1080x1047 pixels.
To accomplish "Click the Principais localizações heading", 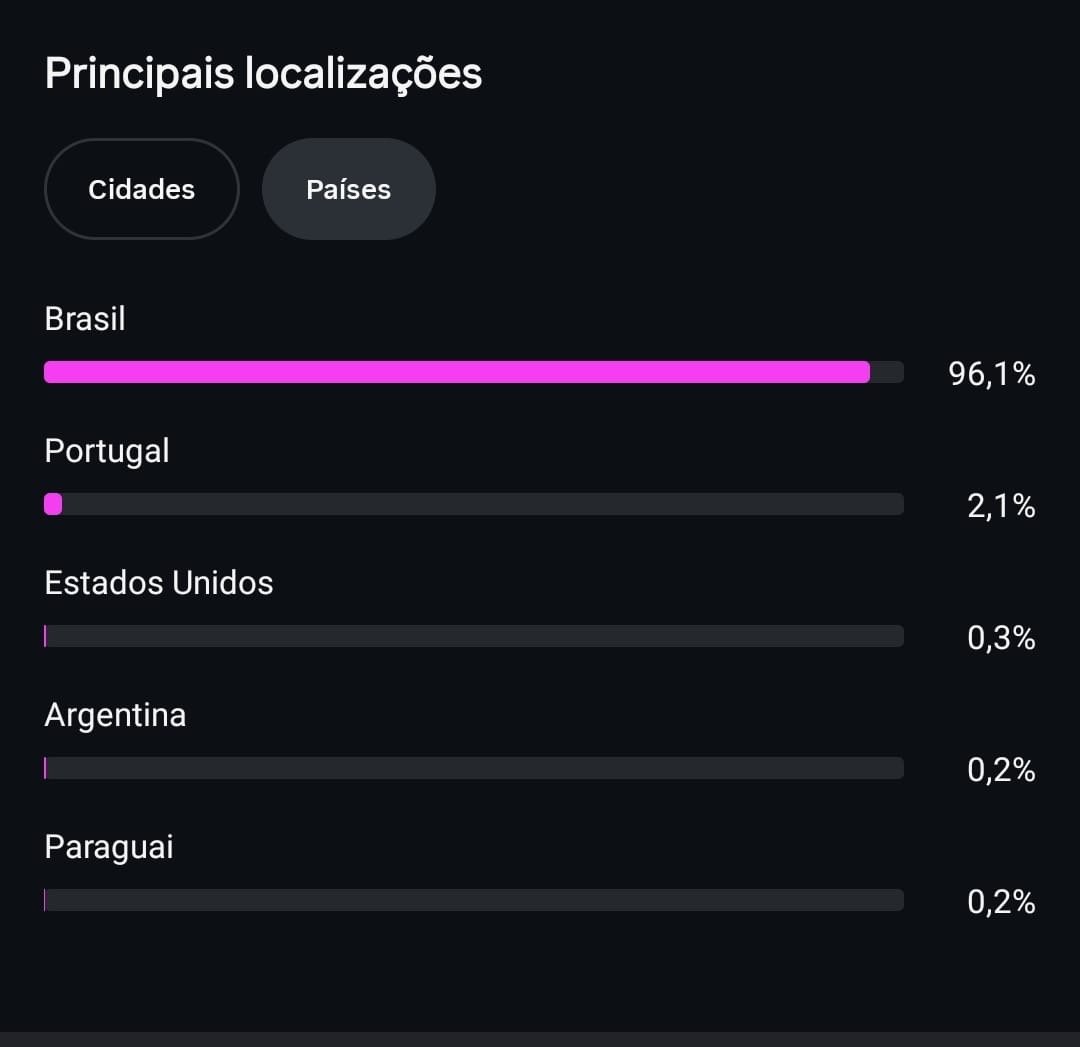I will [x=263, y=74].
